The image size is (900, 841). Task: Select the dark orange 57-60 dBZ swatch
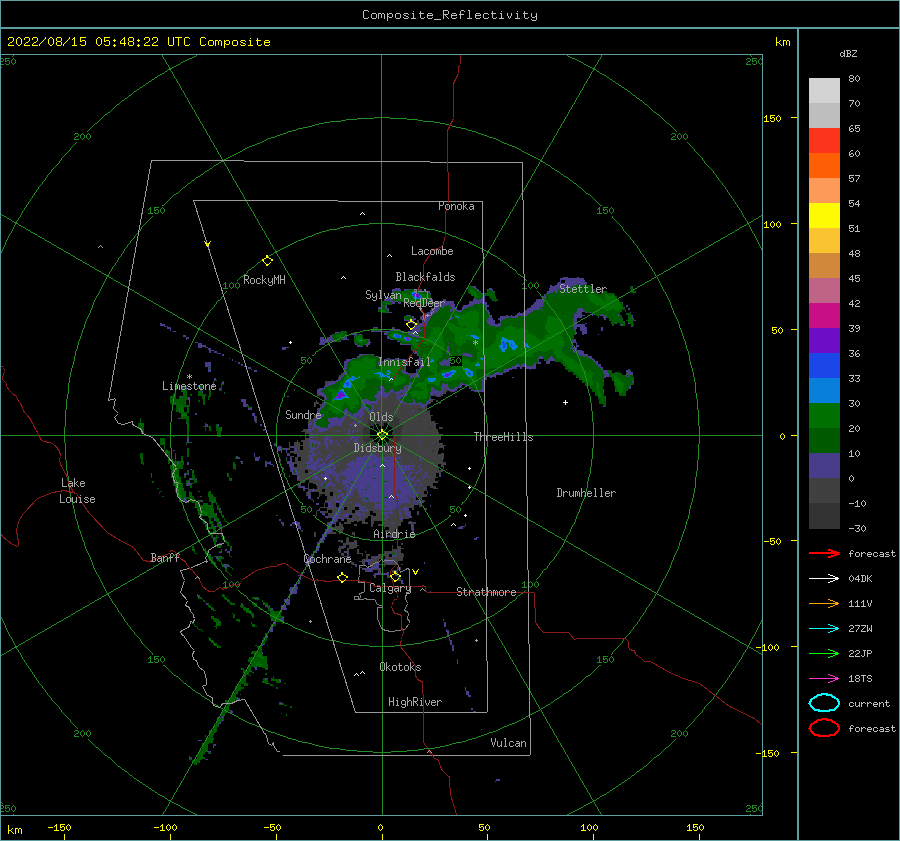tap(824, 165)
